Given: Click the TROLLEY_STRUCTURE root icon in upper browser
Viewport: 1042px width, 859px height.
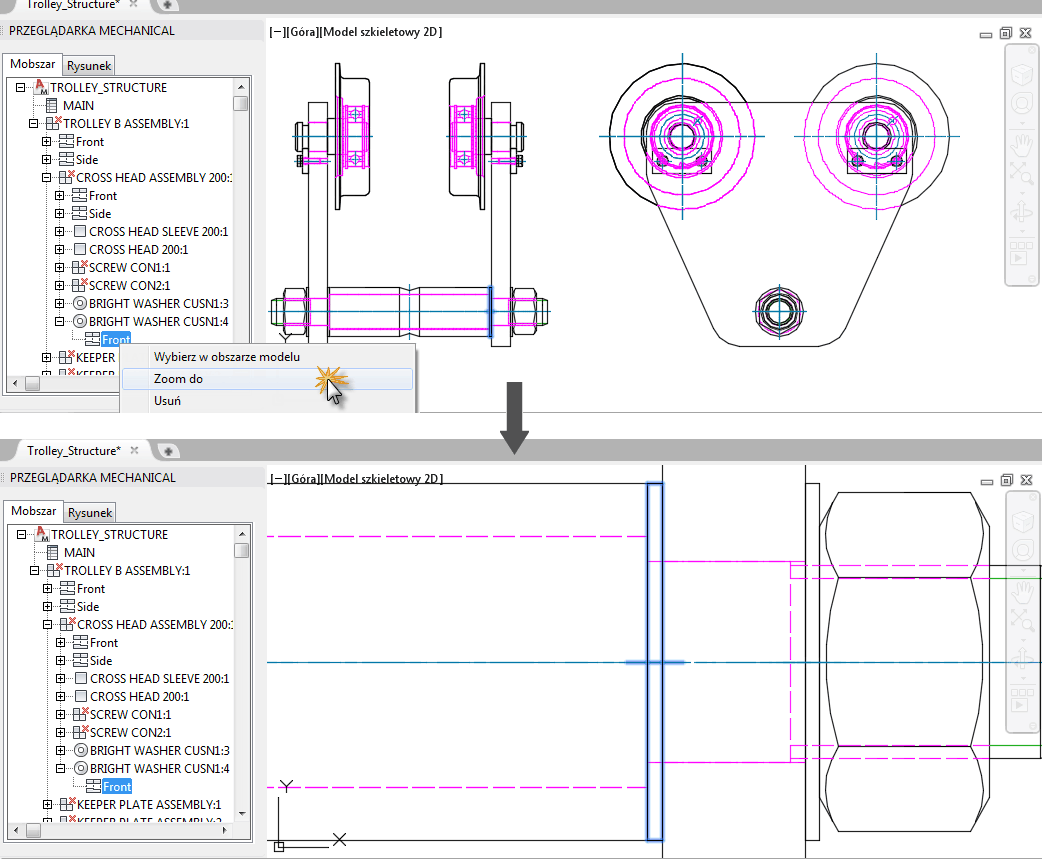Looking at the screenshot, I should point(41,87).
